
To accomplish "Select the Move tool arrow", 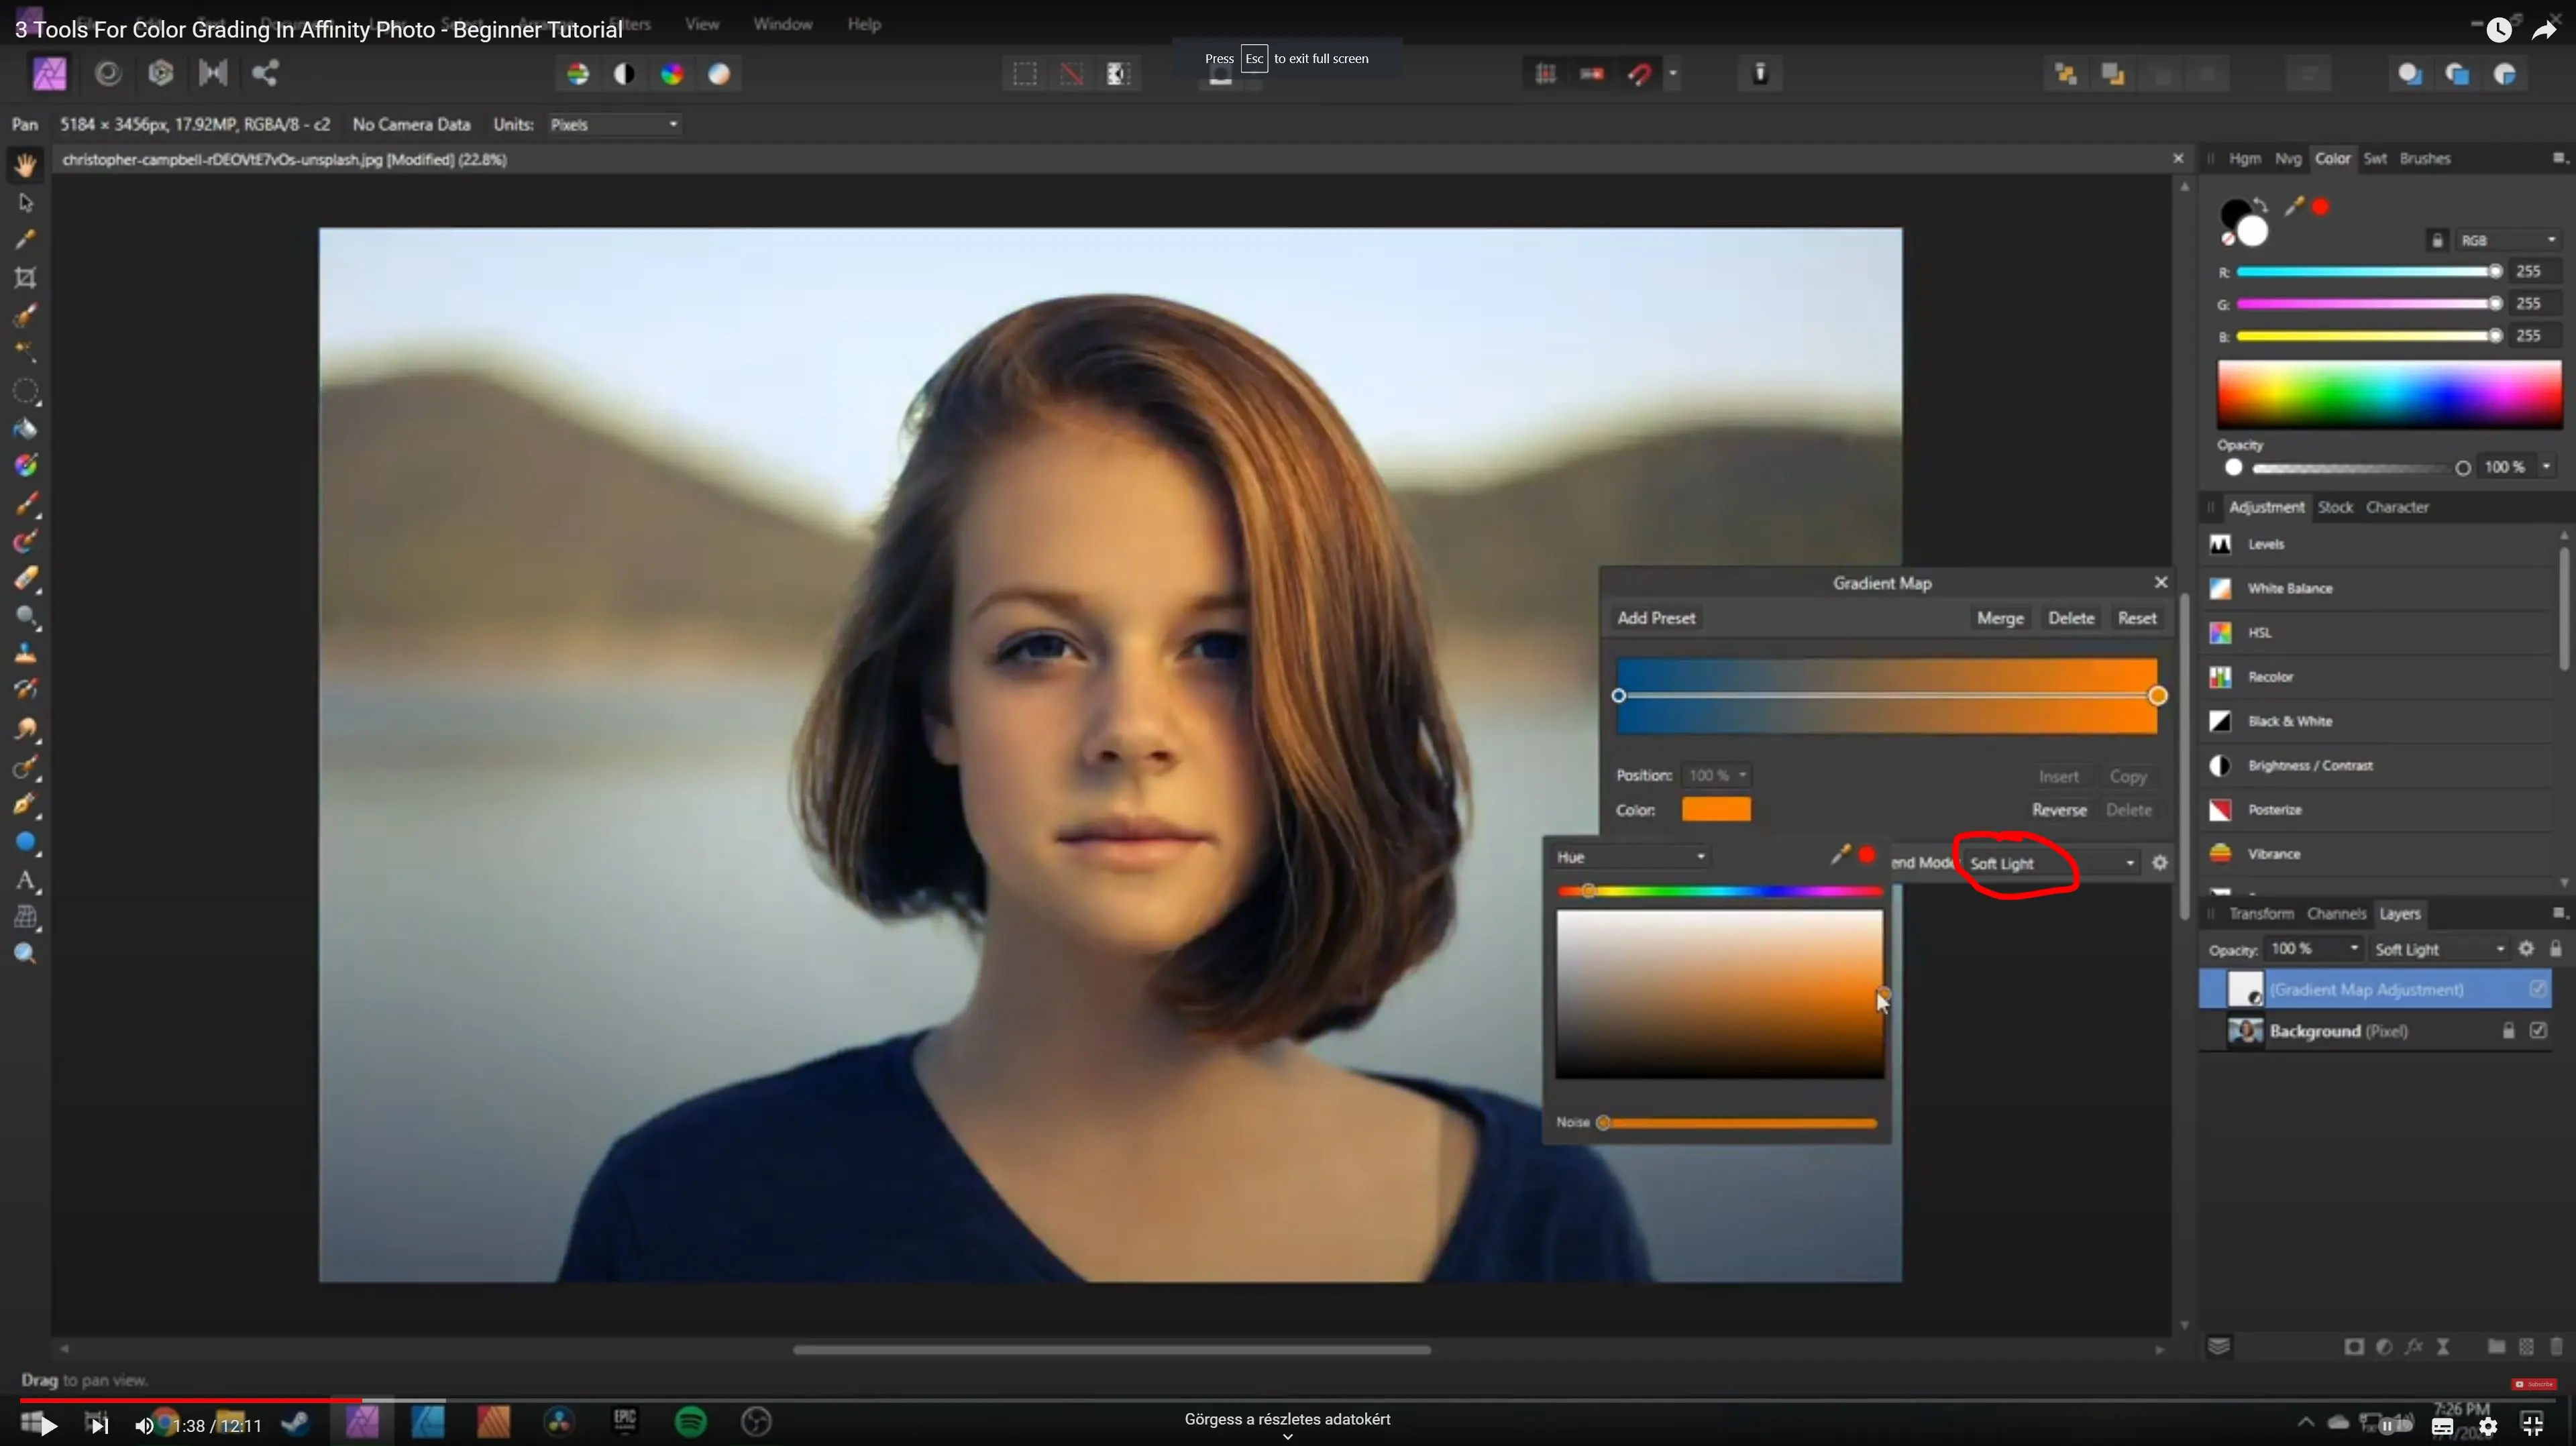I will 25,203.
